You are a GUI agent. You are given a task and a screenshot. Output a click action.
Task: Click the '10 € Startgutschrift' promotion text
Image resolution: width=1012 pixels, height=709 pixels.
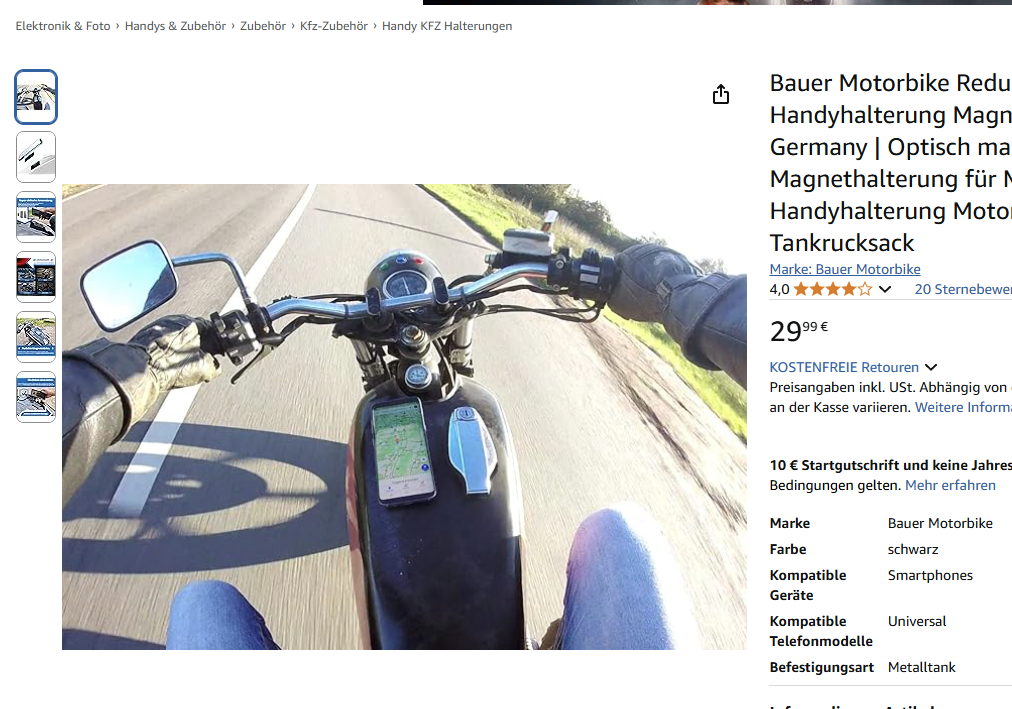coord(891,465)
